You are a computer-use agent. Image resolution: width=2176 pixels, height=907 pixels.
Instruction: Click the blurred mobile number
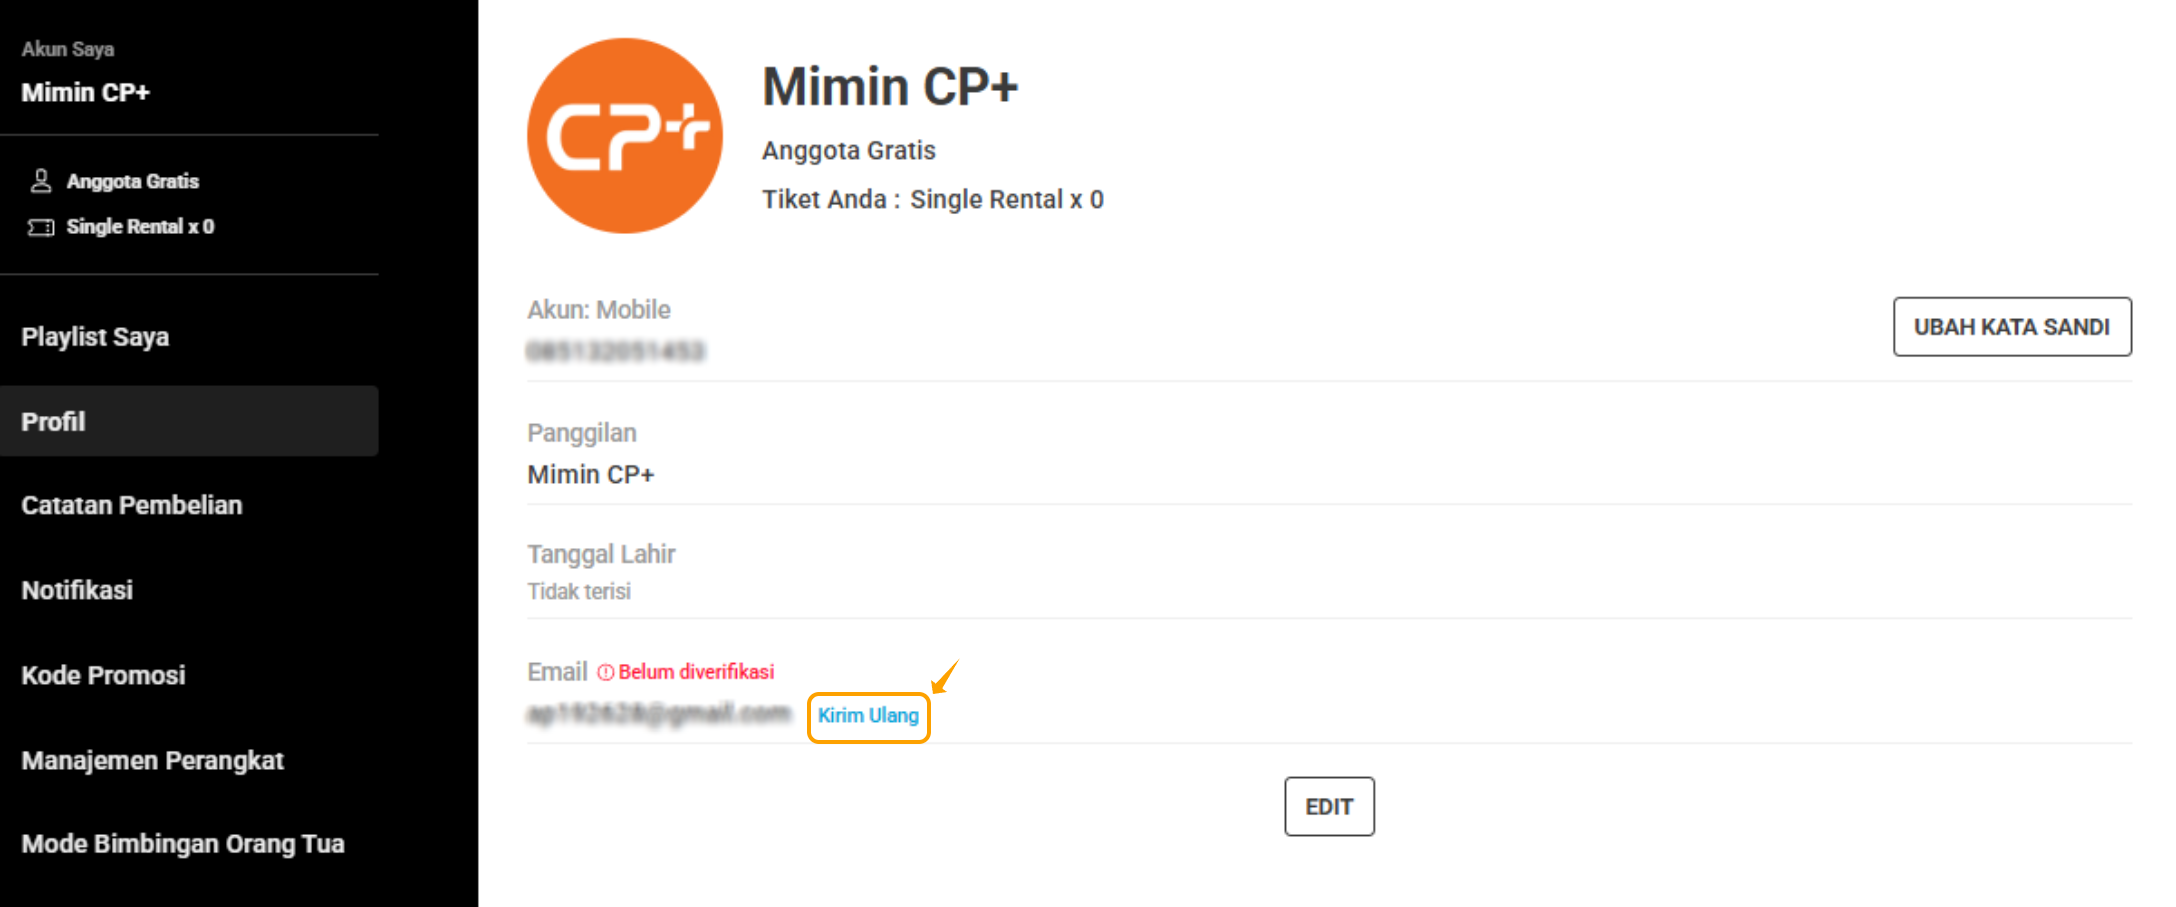[616, 351]
